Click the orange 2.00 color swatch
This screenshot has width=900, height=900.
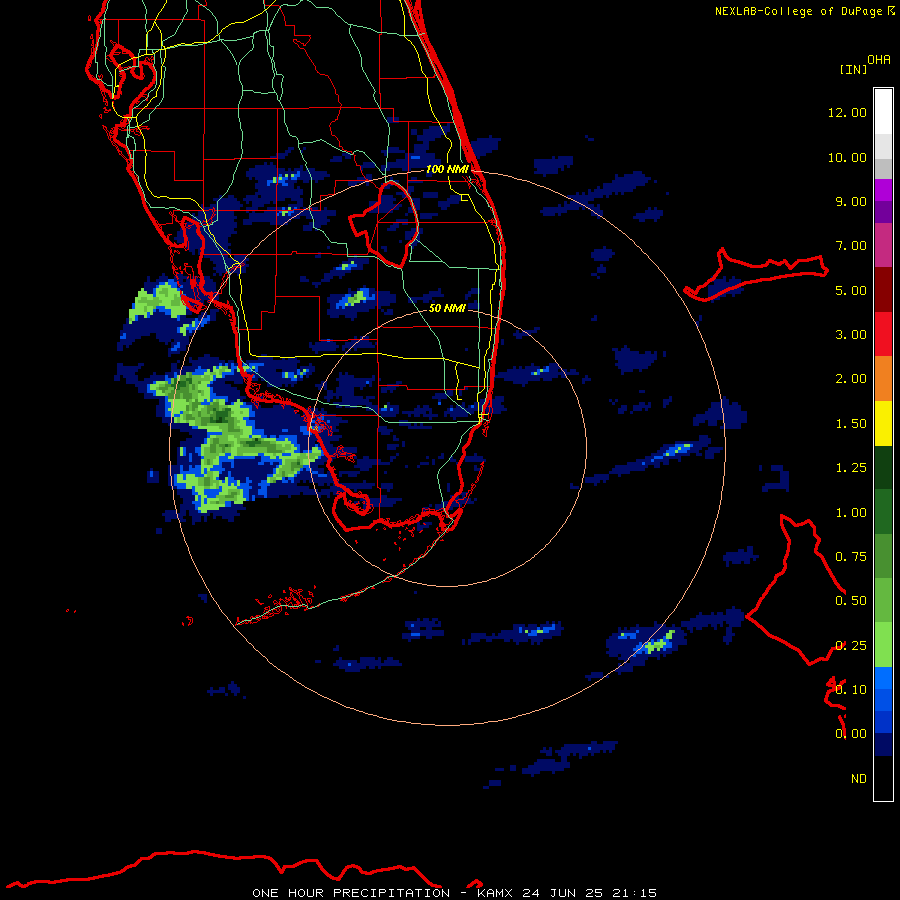(883, 379)
